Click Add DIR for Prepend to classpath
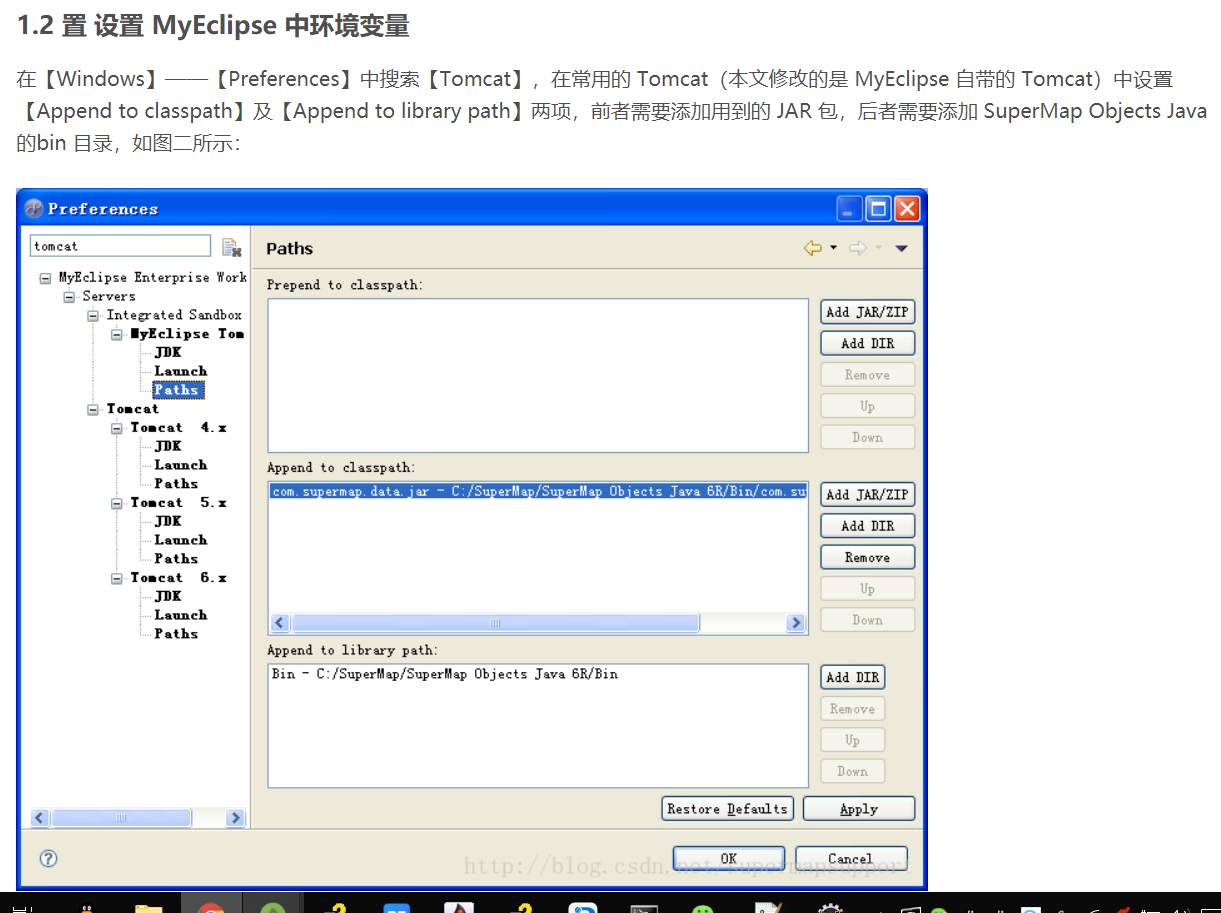The height and width of the screenshot is (913, 1221). pos(867,343)
